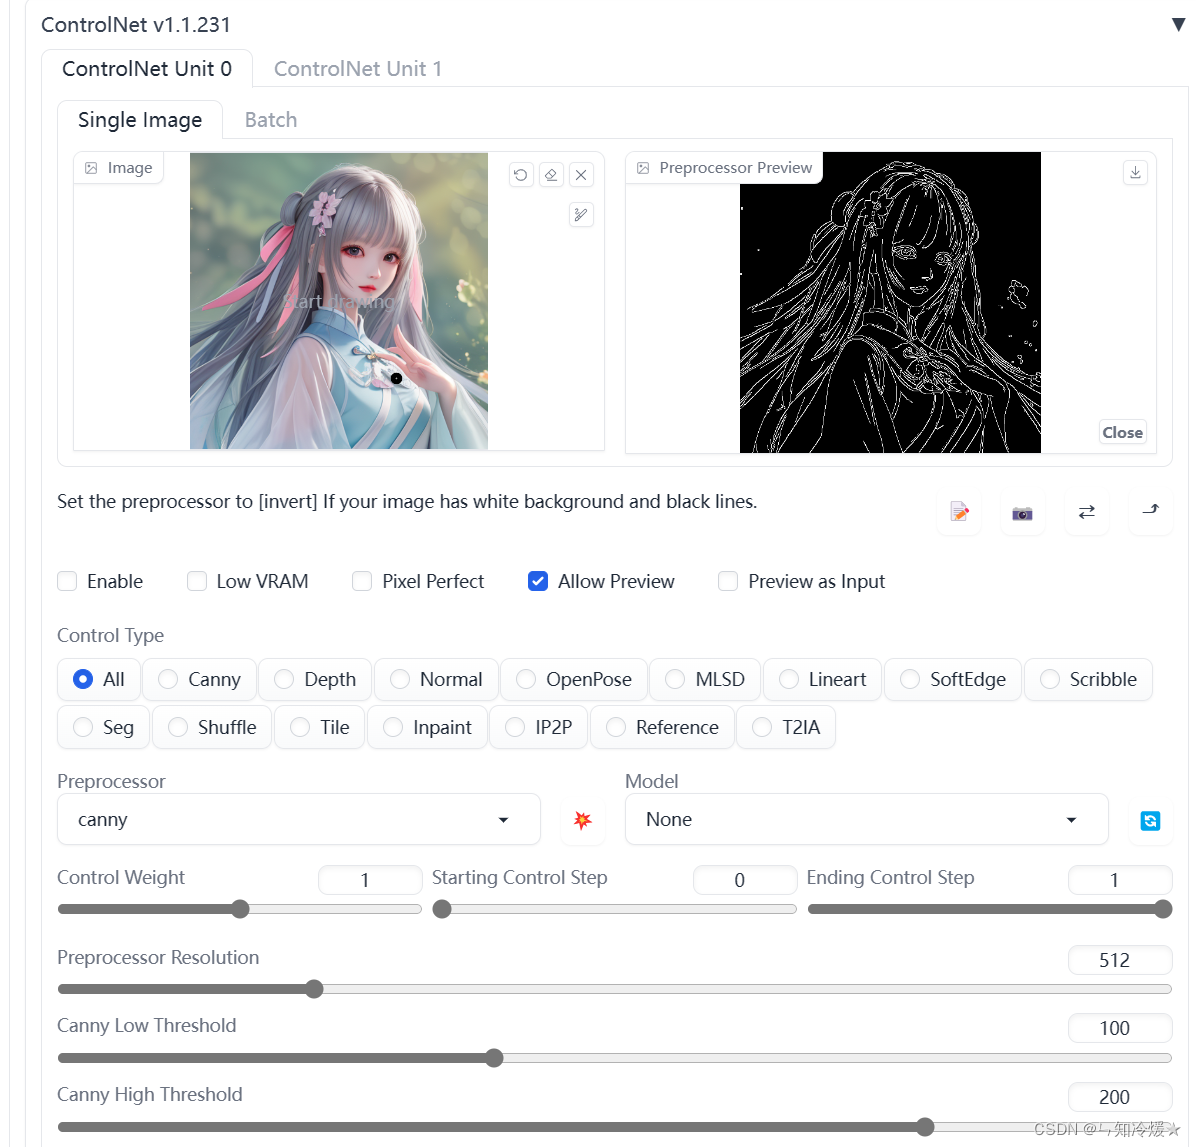This screenshot has height=1147, width=1196.
Task: Adjust the Starting Control Step slider
Action: [x=614, y=909]
